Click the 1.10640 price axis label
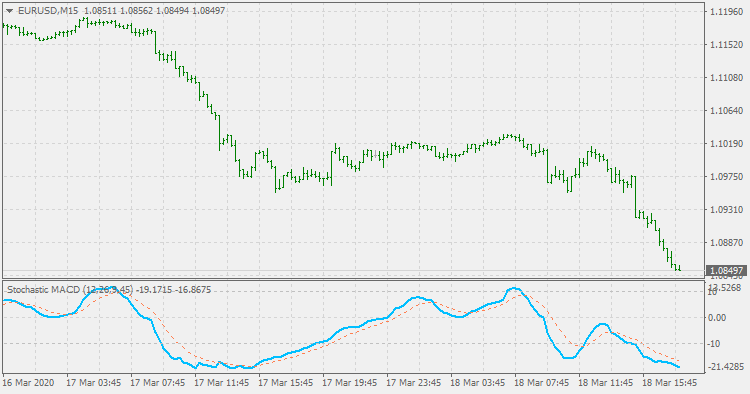 [x=726, y=110]
